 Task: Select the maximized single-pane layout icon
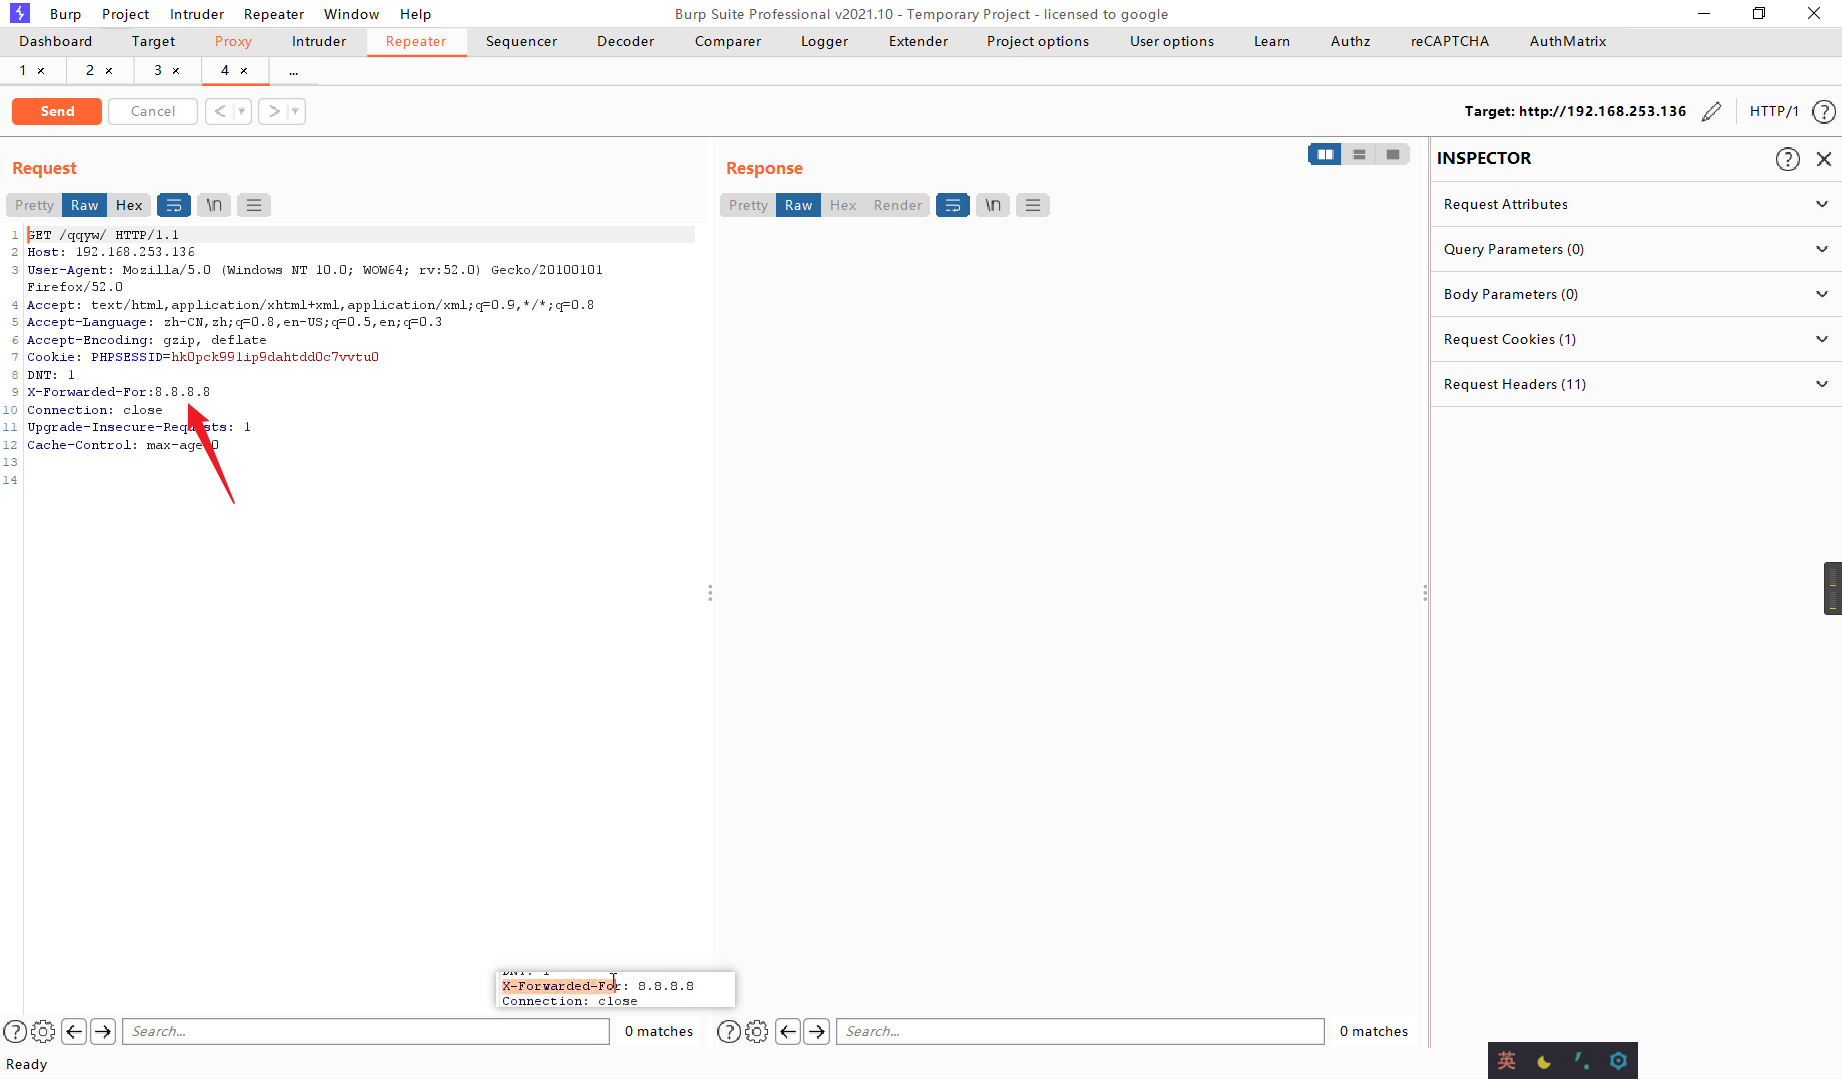coord(1393,154)
